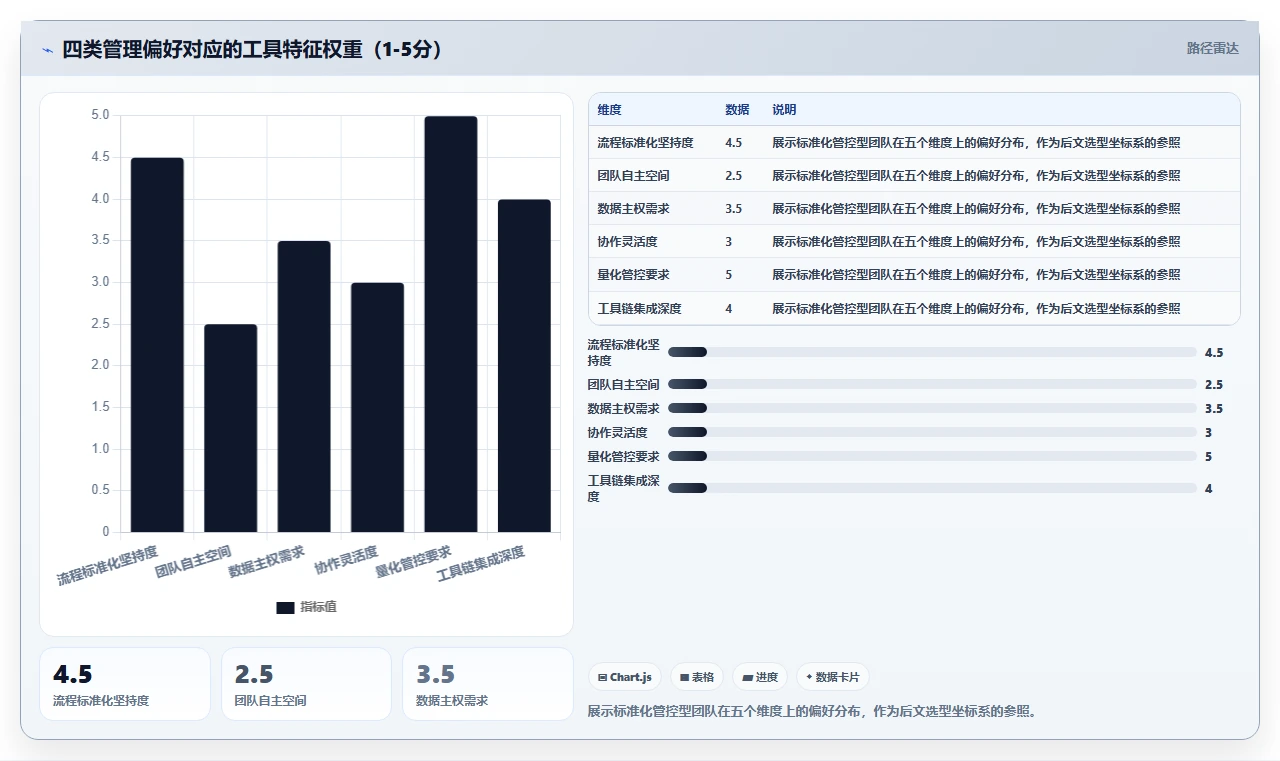
Task: Click the Chart.js chip
Action: click(625, 677)
